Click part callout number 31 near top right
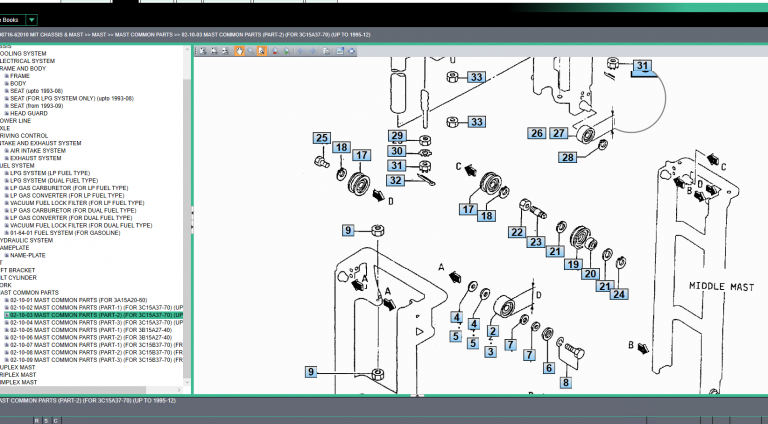This screenshot has height=424, width=768. pyautogui.click(x=642, y=67)
